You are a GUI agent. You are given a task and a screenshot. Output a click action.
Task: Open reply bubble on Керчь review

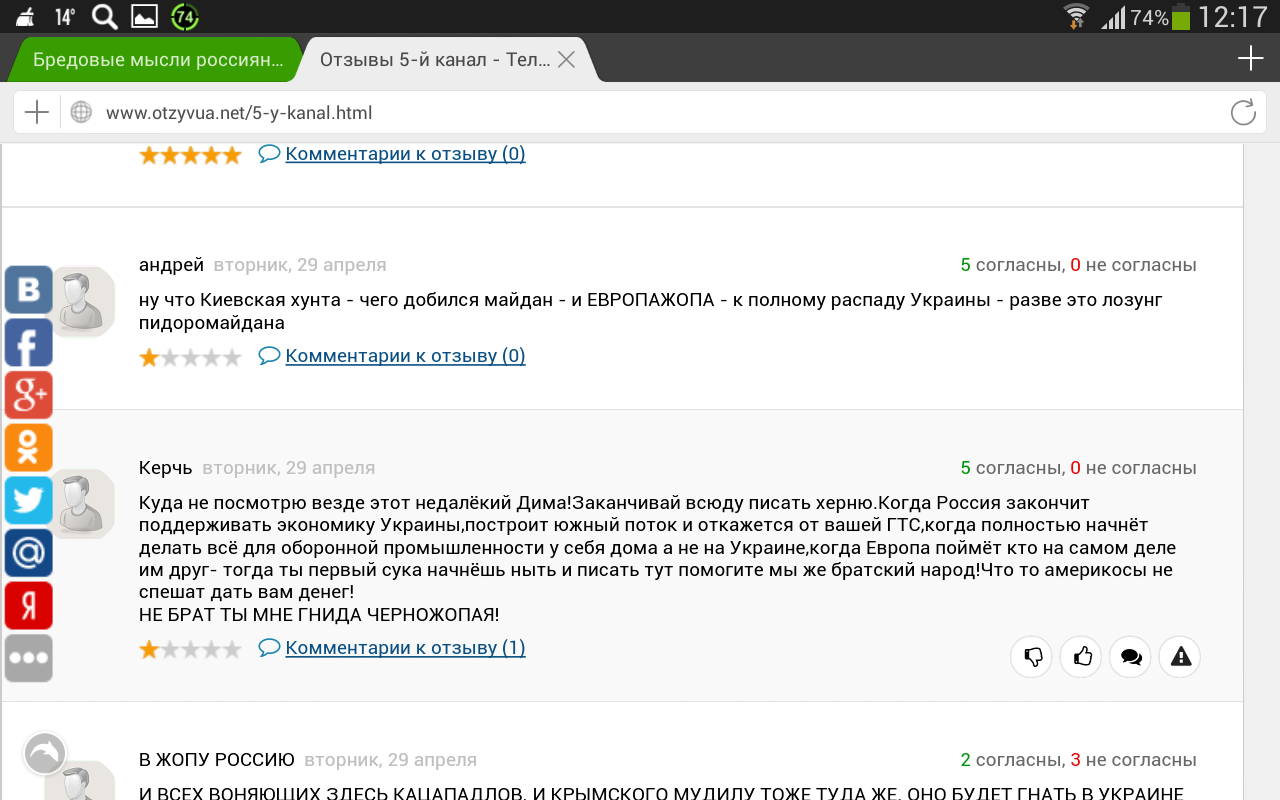pyautogui.click(x=1131, y=657)
